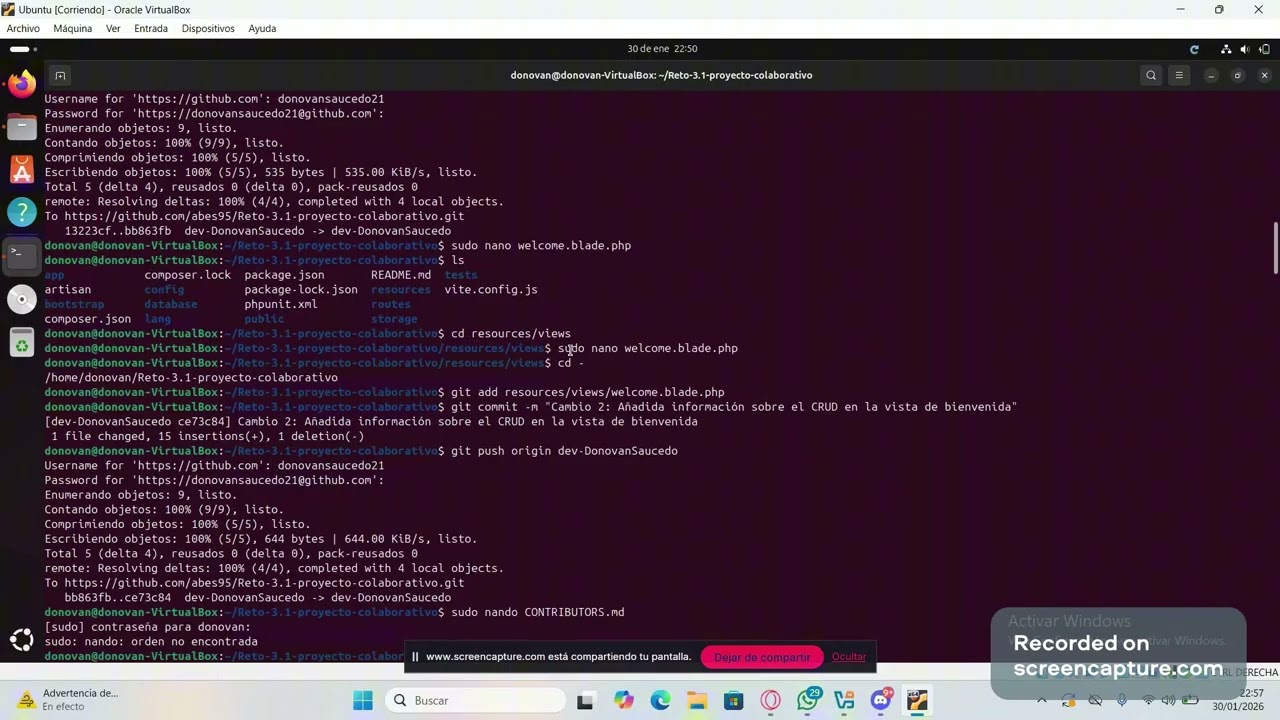Click 'git add resources/views/welcome.blade.php' text
Image resolution: width=1280 pixels, height=720 pixels.
(588, 392)
